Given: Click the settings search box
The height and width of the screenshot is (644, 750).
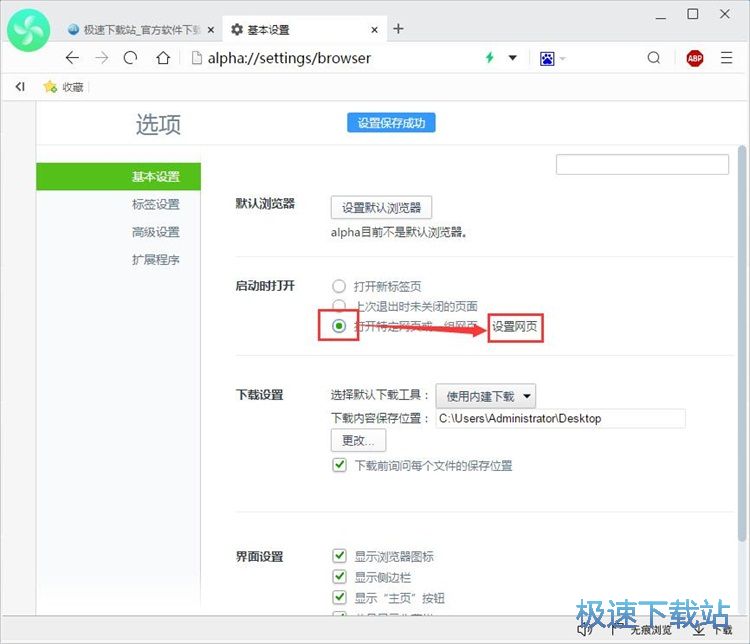Looking at the screenshot, I should pos(642,164).
